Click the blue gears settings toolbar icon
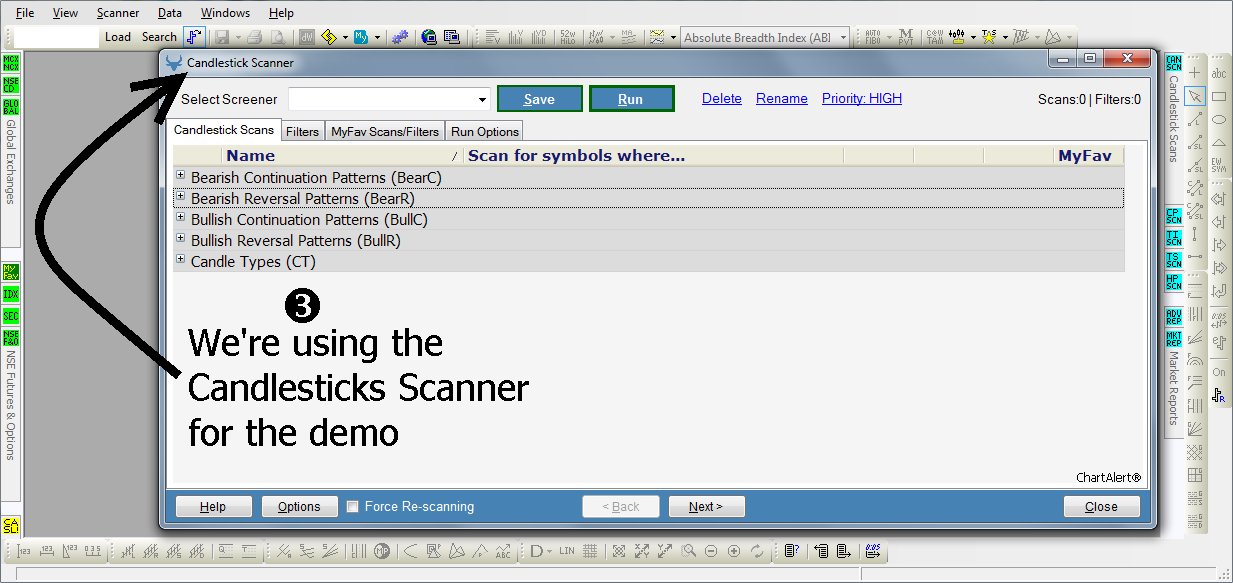 400,37
